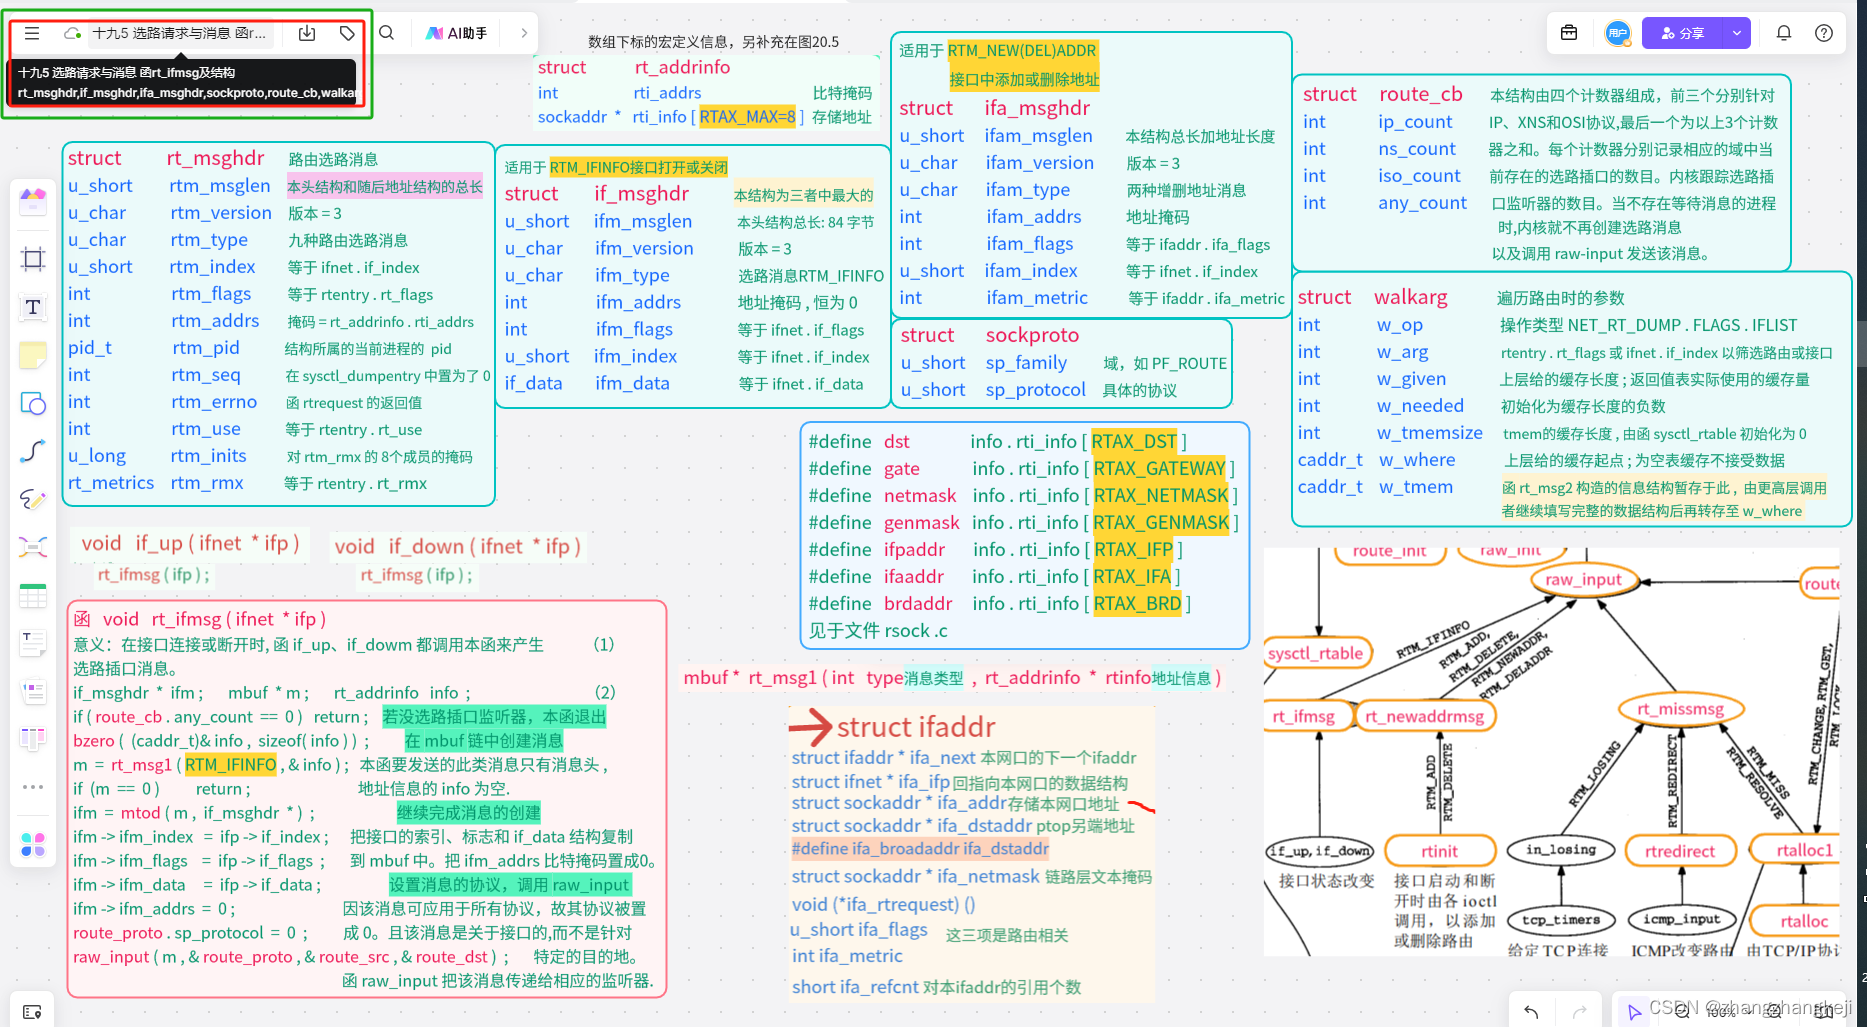This screenshot has width=1867, height=1027.
Task: Select the image and card tool
Action: (33, 691)
